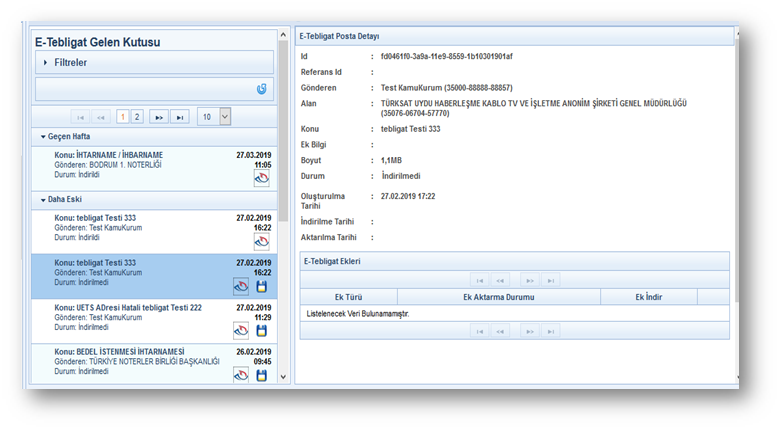The image size is (781, 431).
Task: Download BEDEL İSTENMESİ İHTARNAMESİ with the disk icon
Action: click(x=262, y=375)
